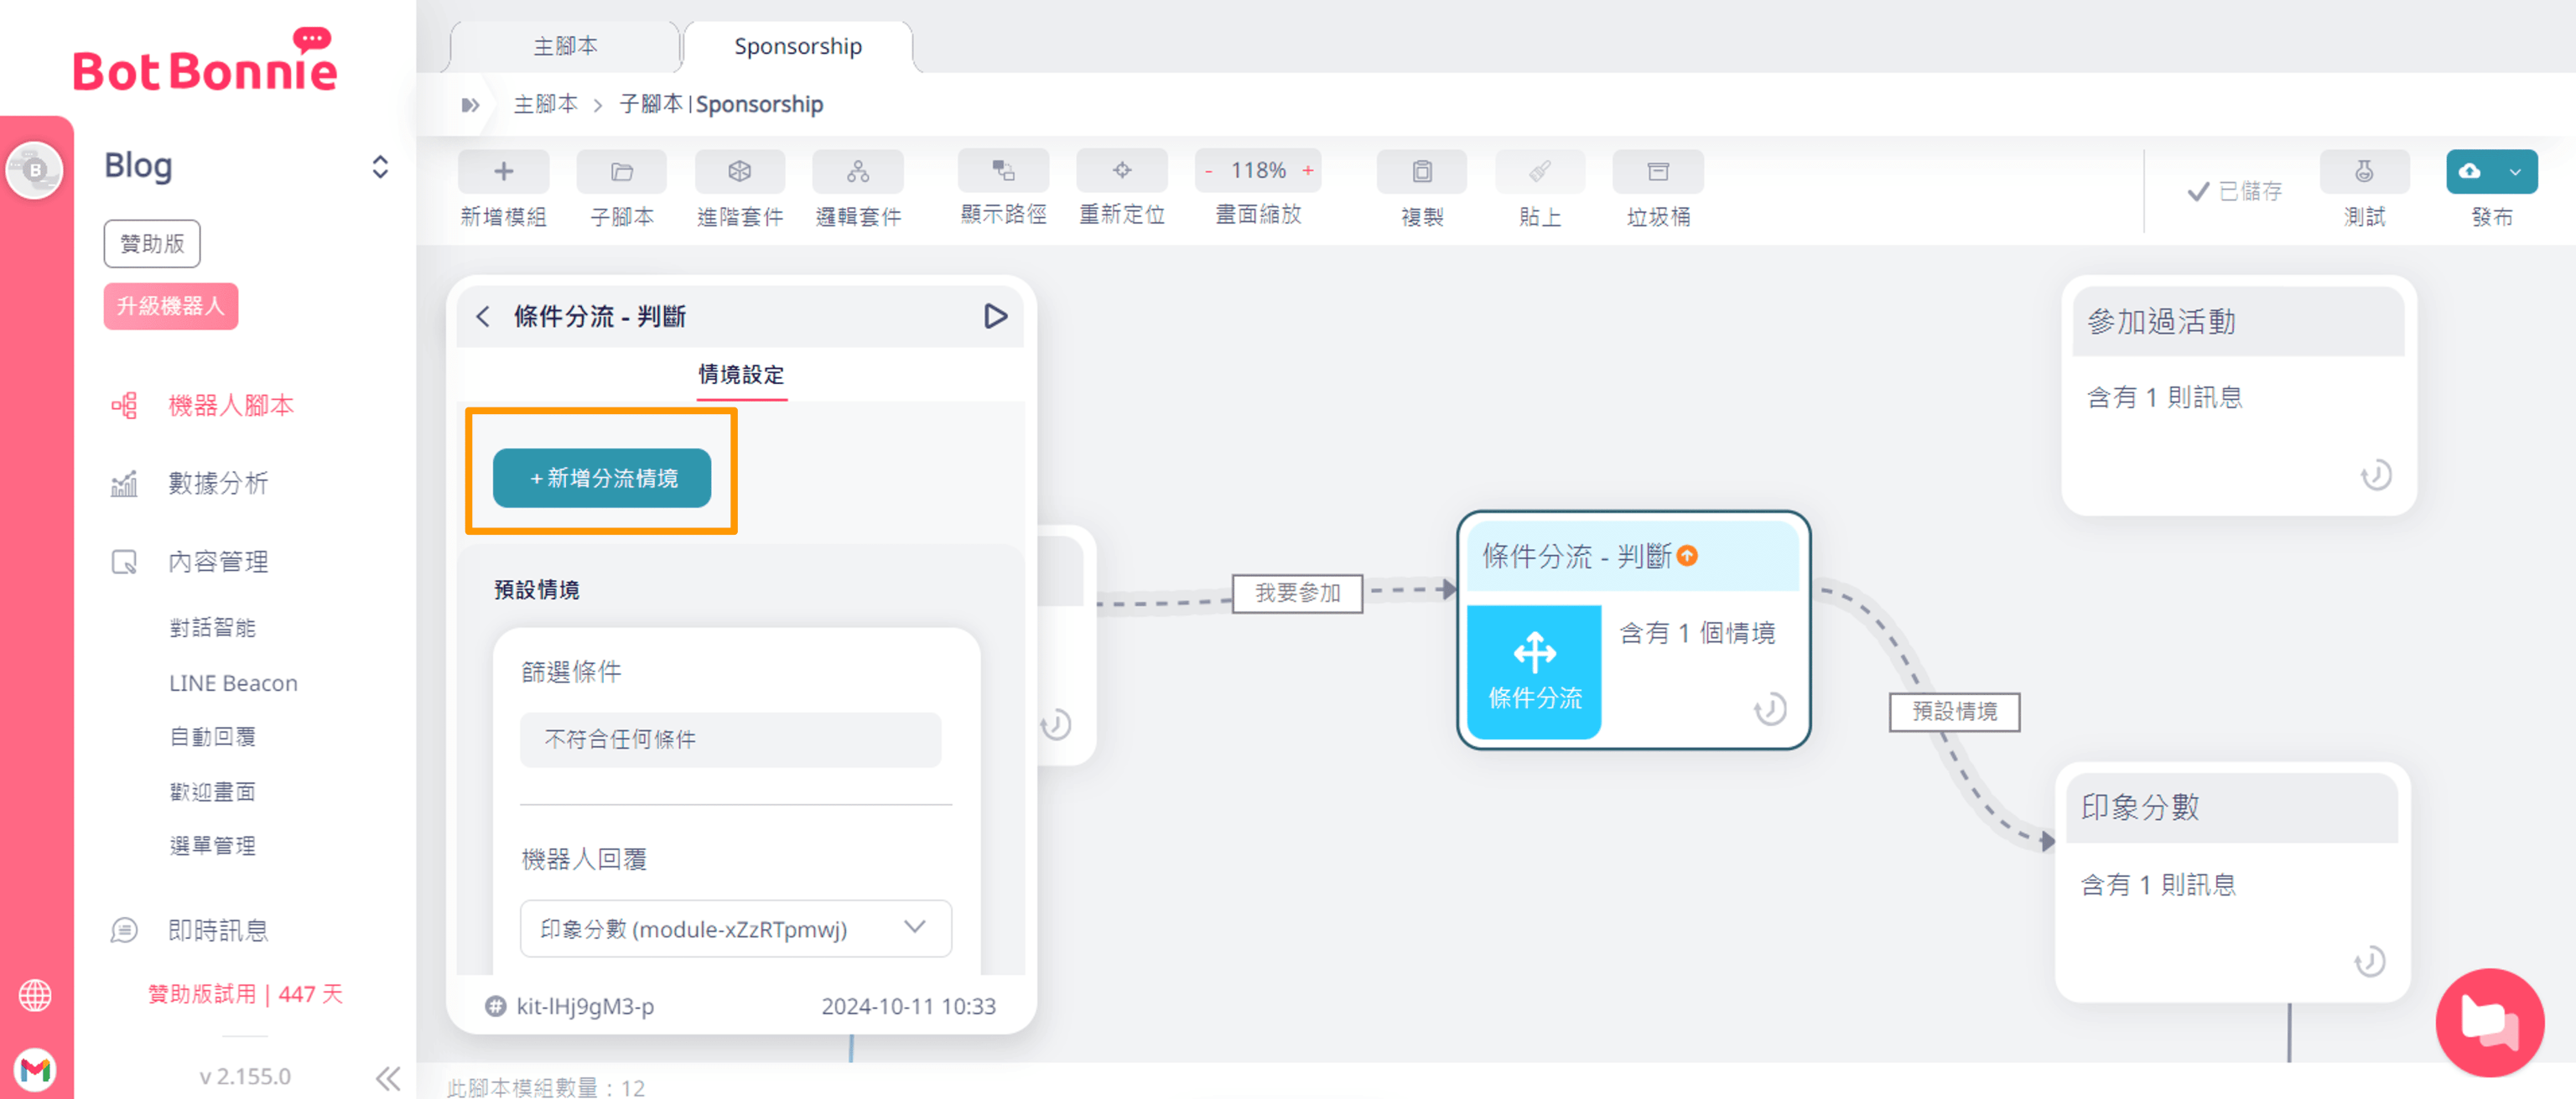The width and height of the screenshot is (2576, 1099).
Task: Increase the zoom with the plus button
Action: pyautogui.click(x=1307, y=171)
